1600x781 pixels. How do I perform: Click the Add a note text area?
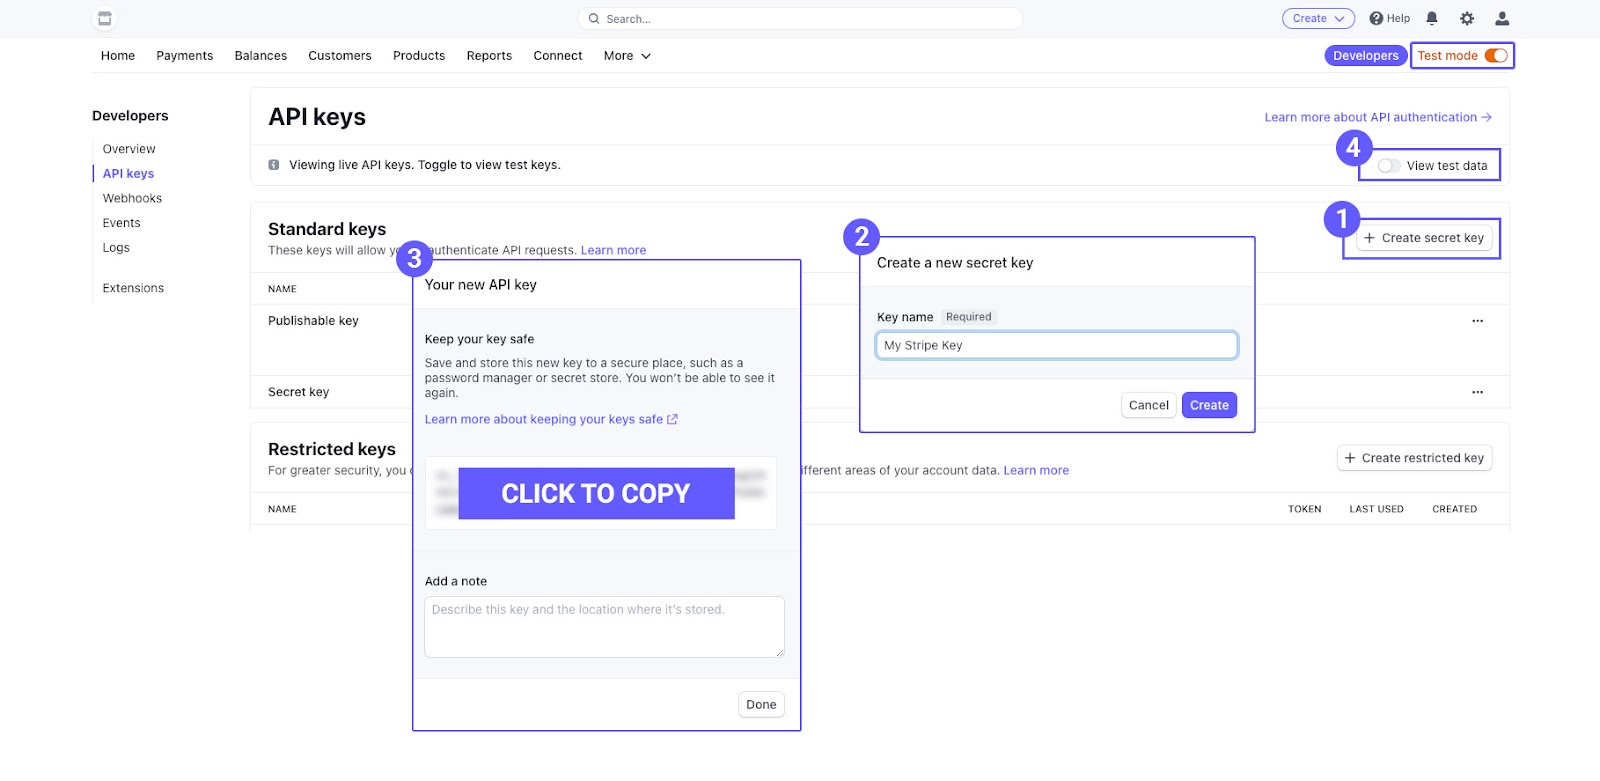[x=604, y=627]
